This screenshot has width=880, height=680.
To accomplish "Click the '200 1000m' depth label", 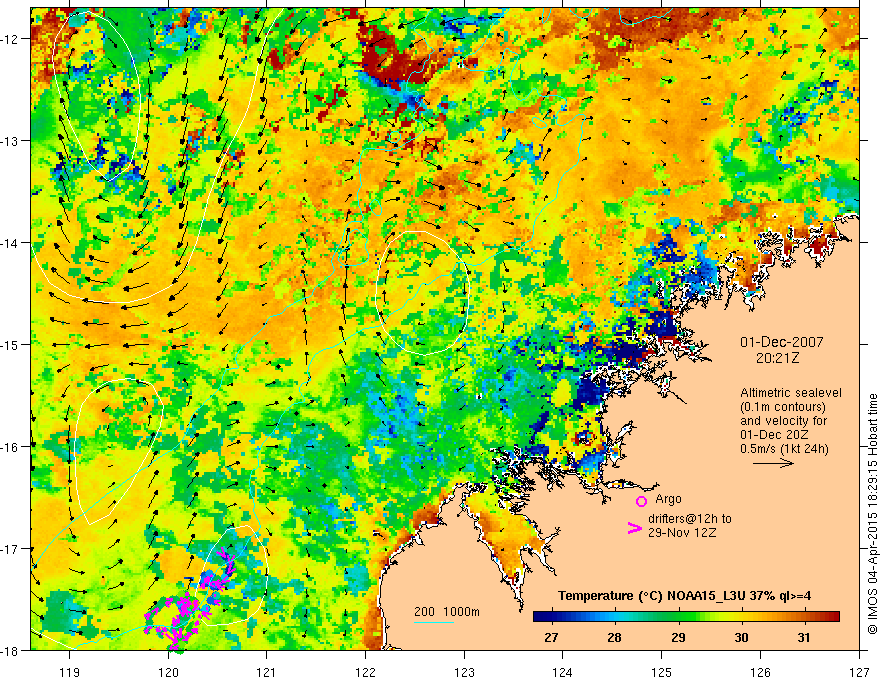I will (x=447, y=612).
